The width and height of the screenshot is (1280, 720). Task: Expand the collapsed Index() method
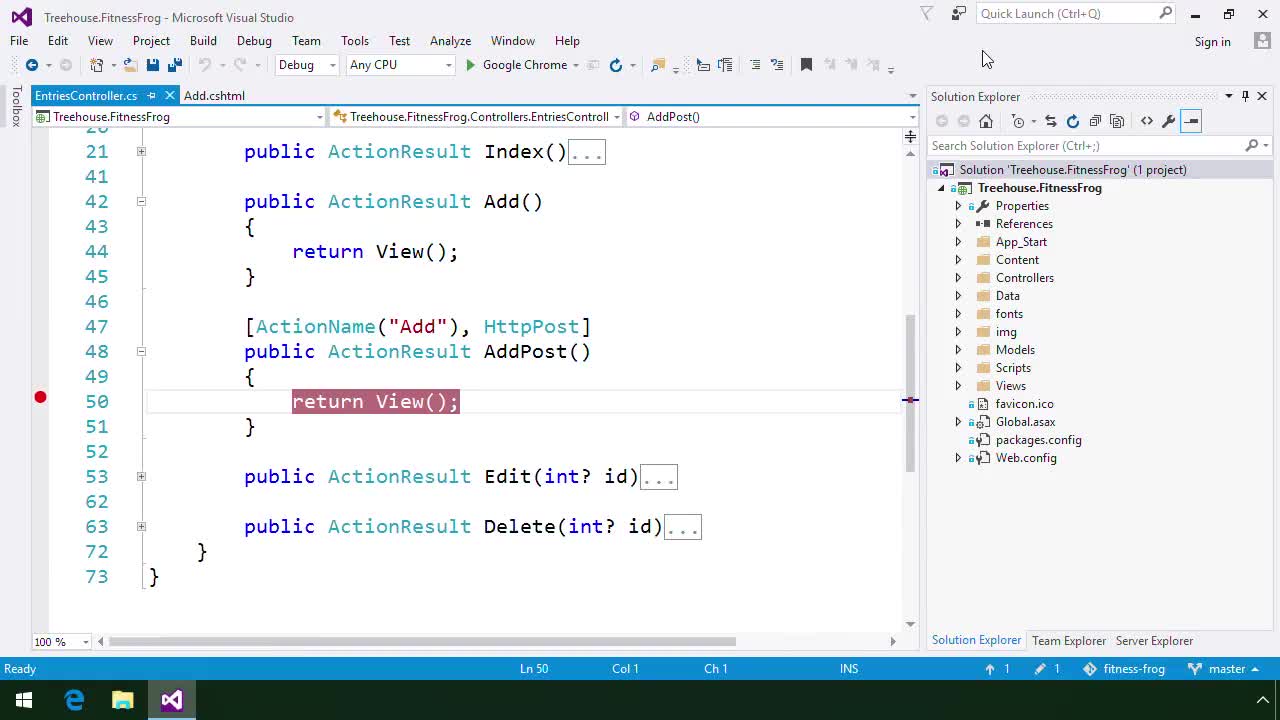141,152
